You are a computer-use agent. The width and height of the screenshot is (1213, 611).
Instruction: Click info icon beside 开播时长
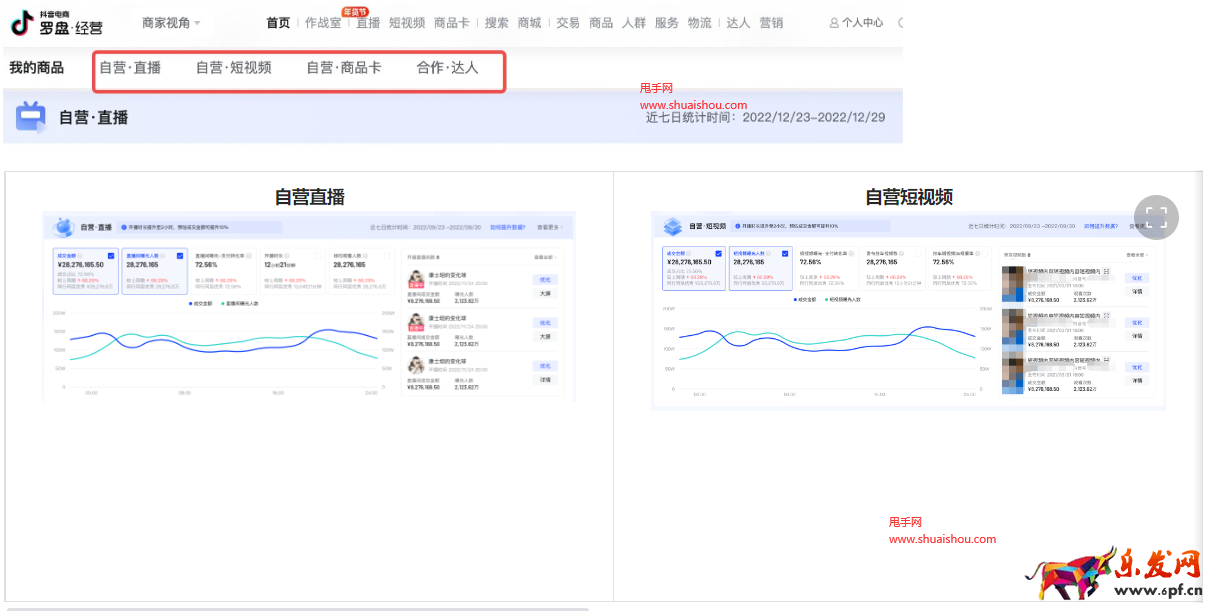287,255
